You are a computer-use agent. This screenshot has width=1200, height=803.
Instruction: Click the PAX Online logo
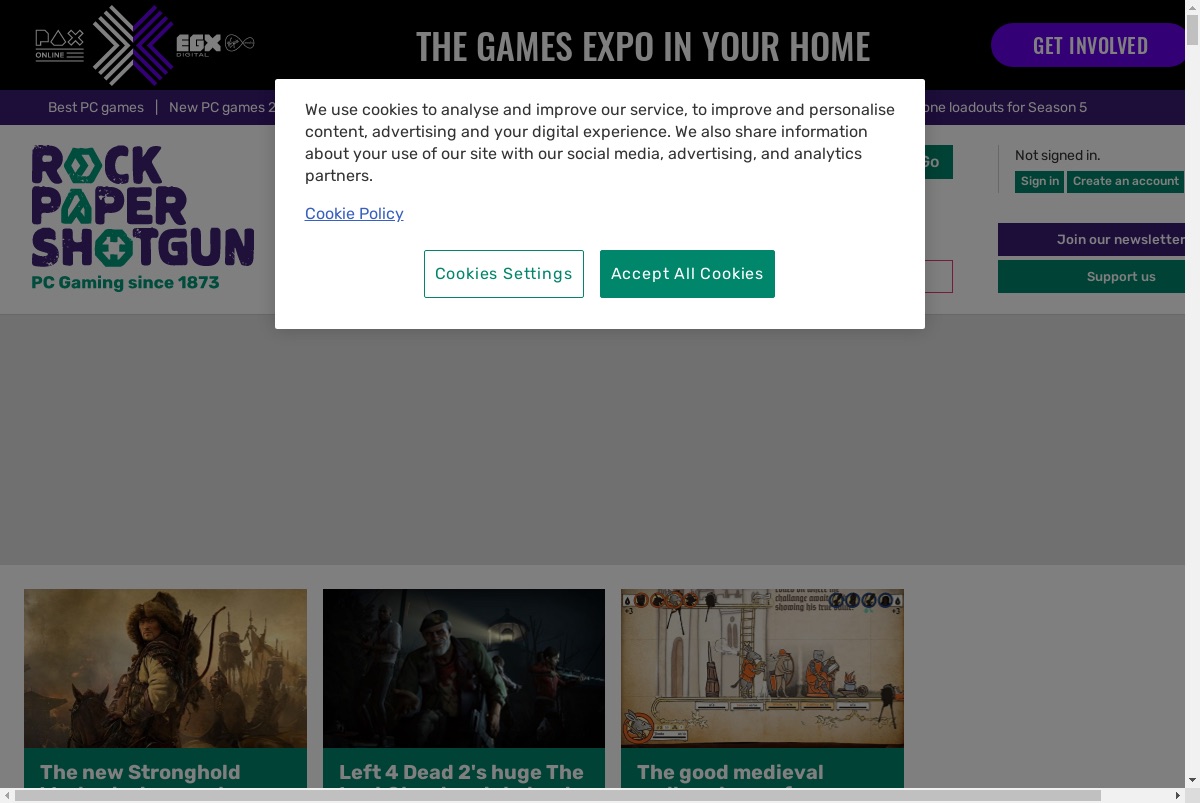click(60, 44)
